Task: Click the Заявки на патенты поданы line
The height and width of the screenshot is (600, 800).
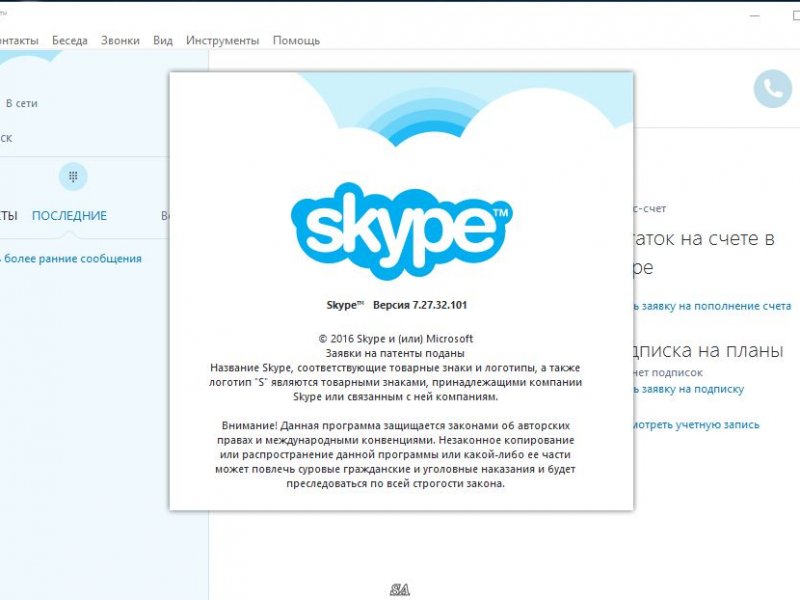Action: pyautogui.click(x=395, y=353)
